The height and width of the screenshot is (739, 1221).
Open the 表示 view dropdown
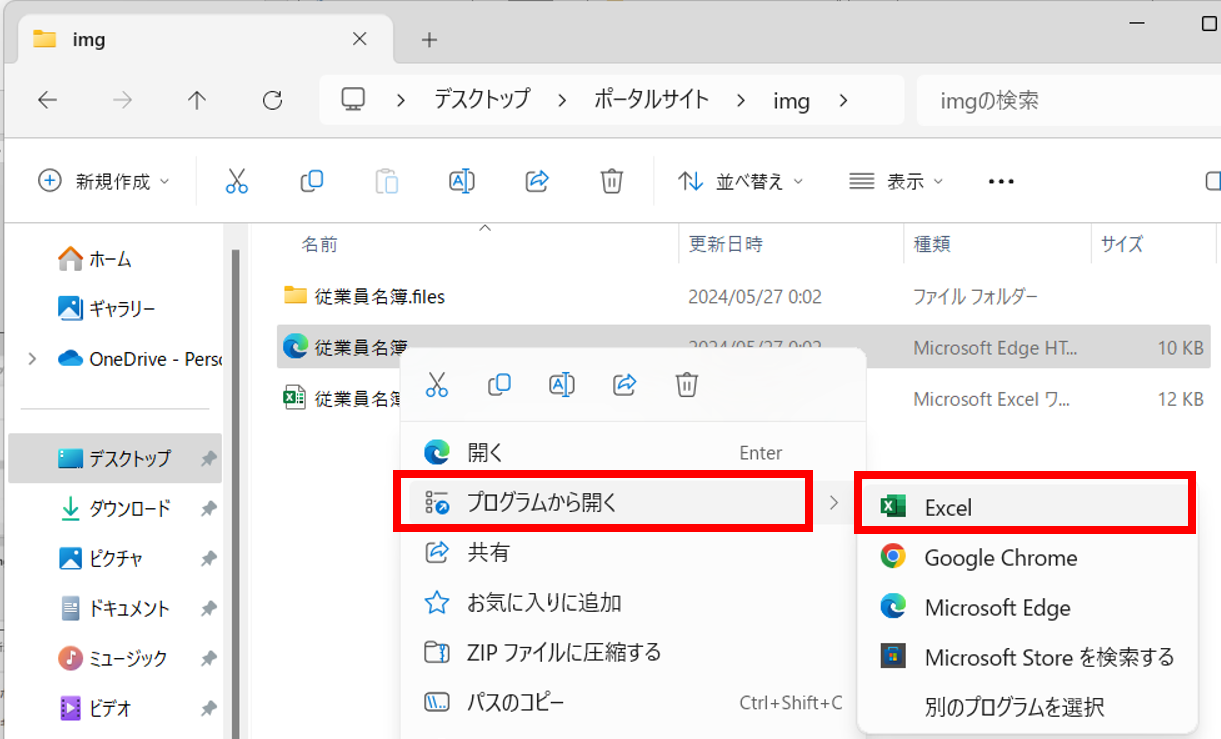(x=896, y=181)
